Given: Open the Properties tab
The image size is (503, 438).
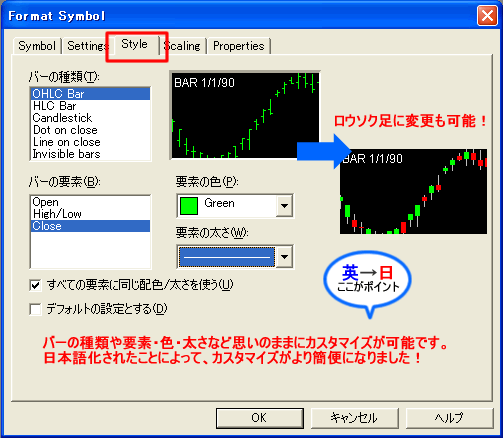Looking at the screenshot, I should tap(239, 46).
